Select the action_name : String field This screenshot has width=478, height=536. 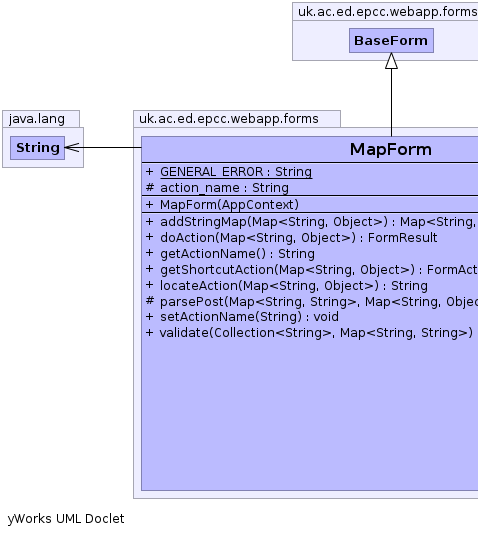[217, 188]
